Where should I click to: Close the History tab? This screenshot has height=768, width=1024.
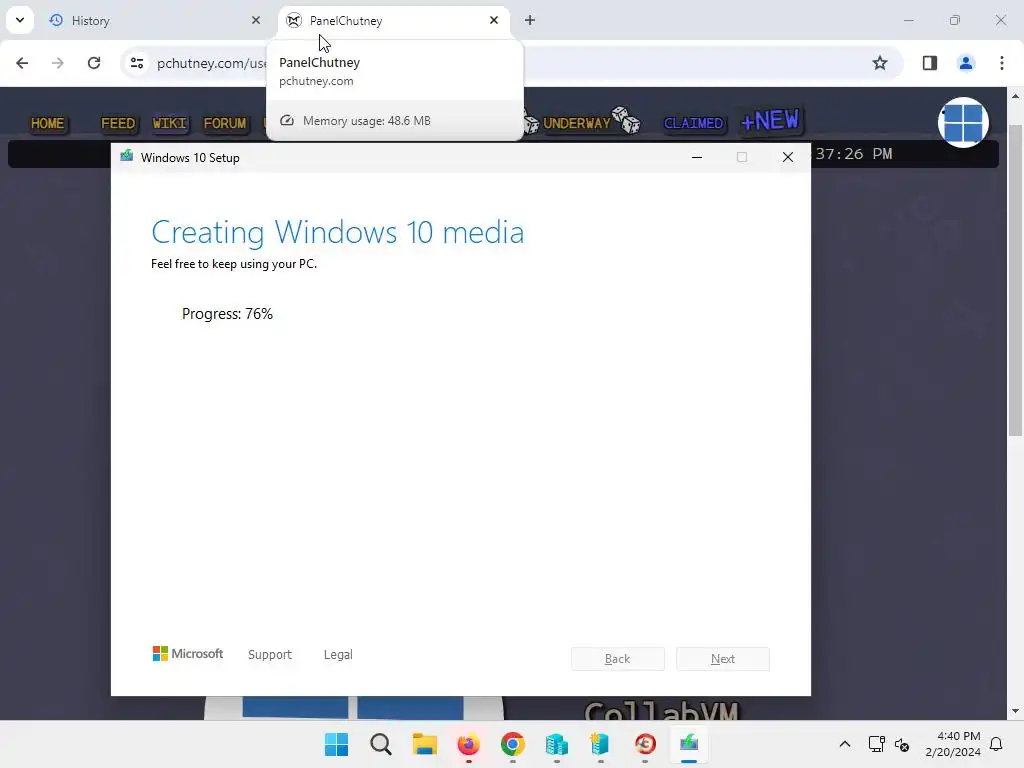pyautogui.click(x=256, y=20)
